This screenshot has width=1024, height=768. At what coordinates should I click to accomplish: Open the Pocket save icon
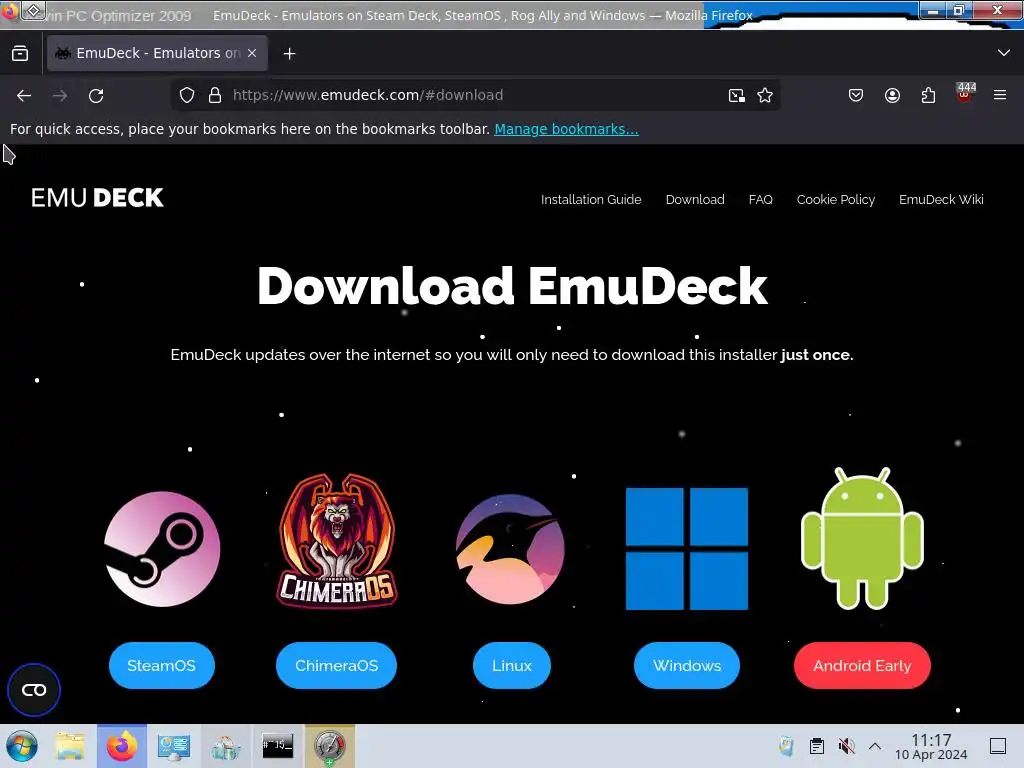pyautogui.click(x=856, y=95)
